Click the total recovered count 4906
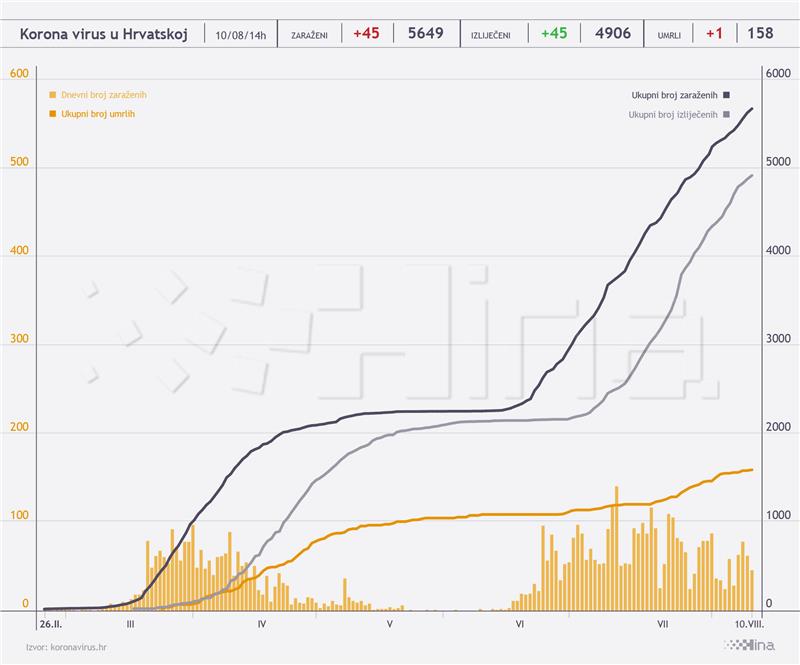This screenshot has height=665, width=800. pyautogui.click(x=613, y=33)
